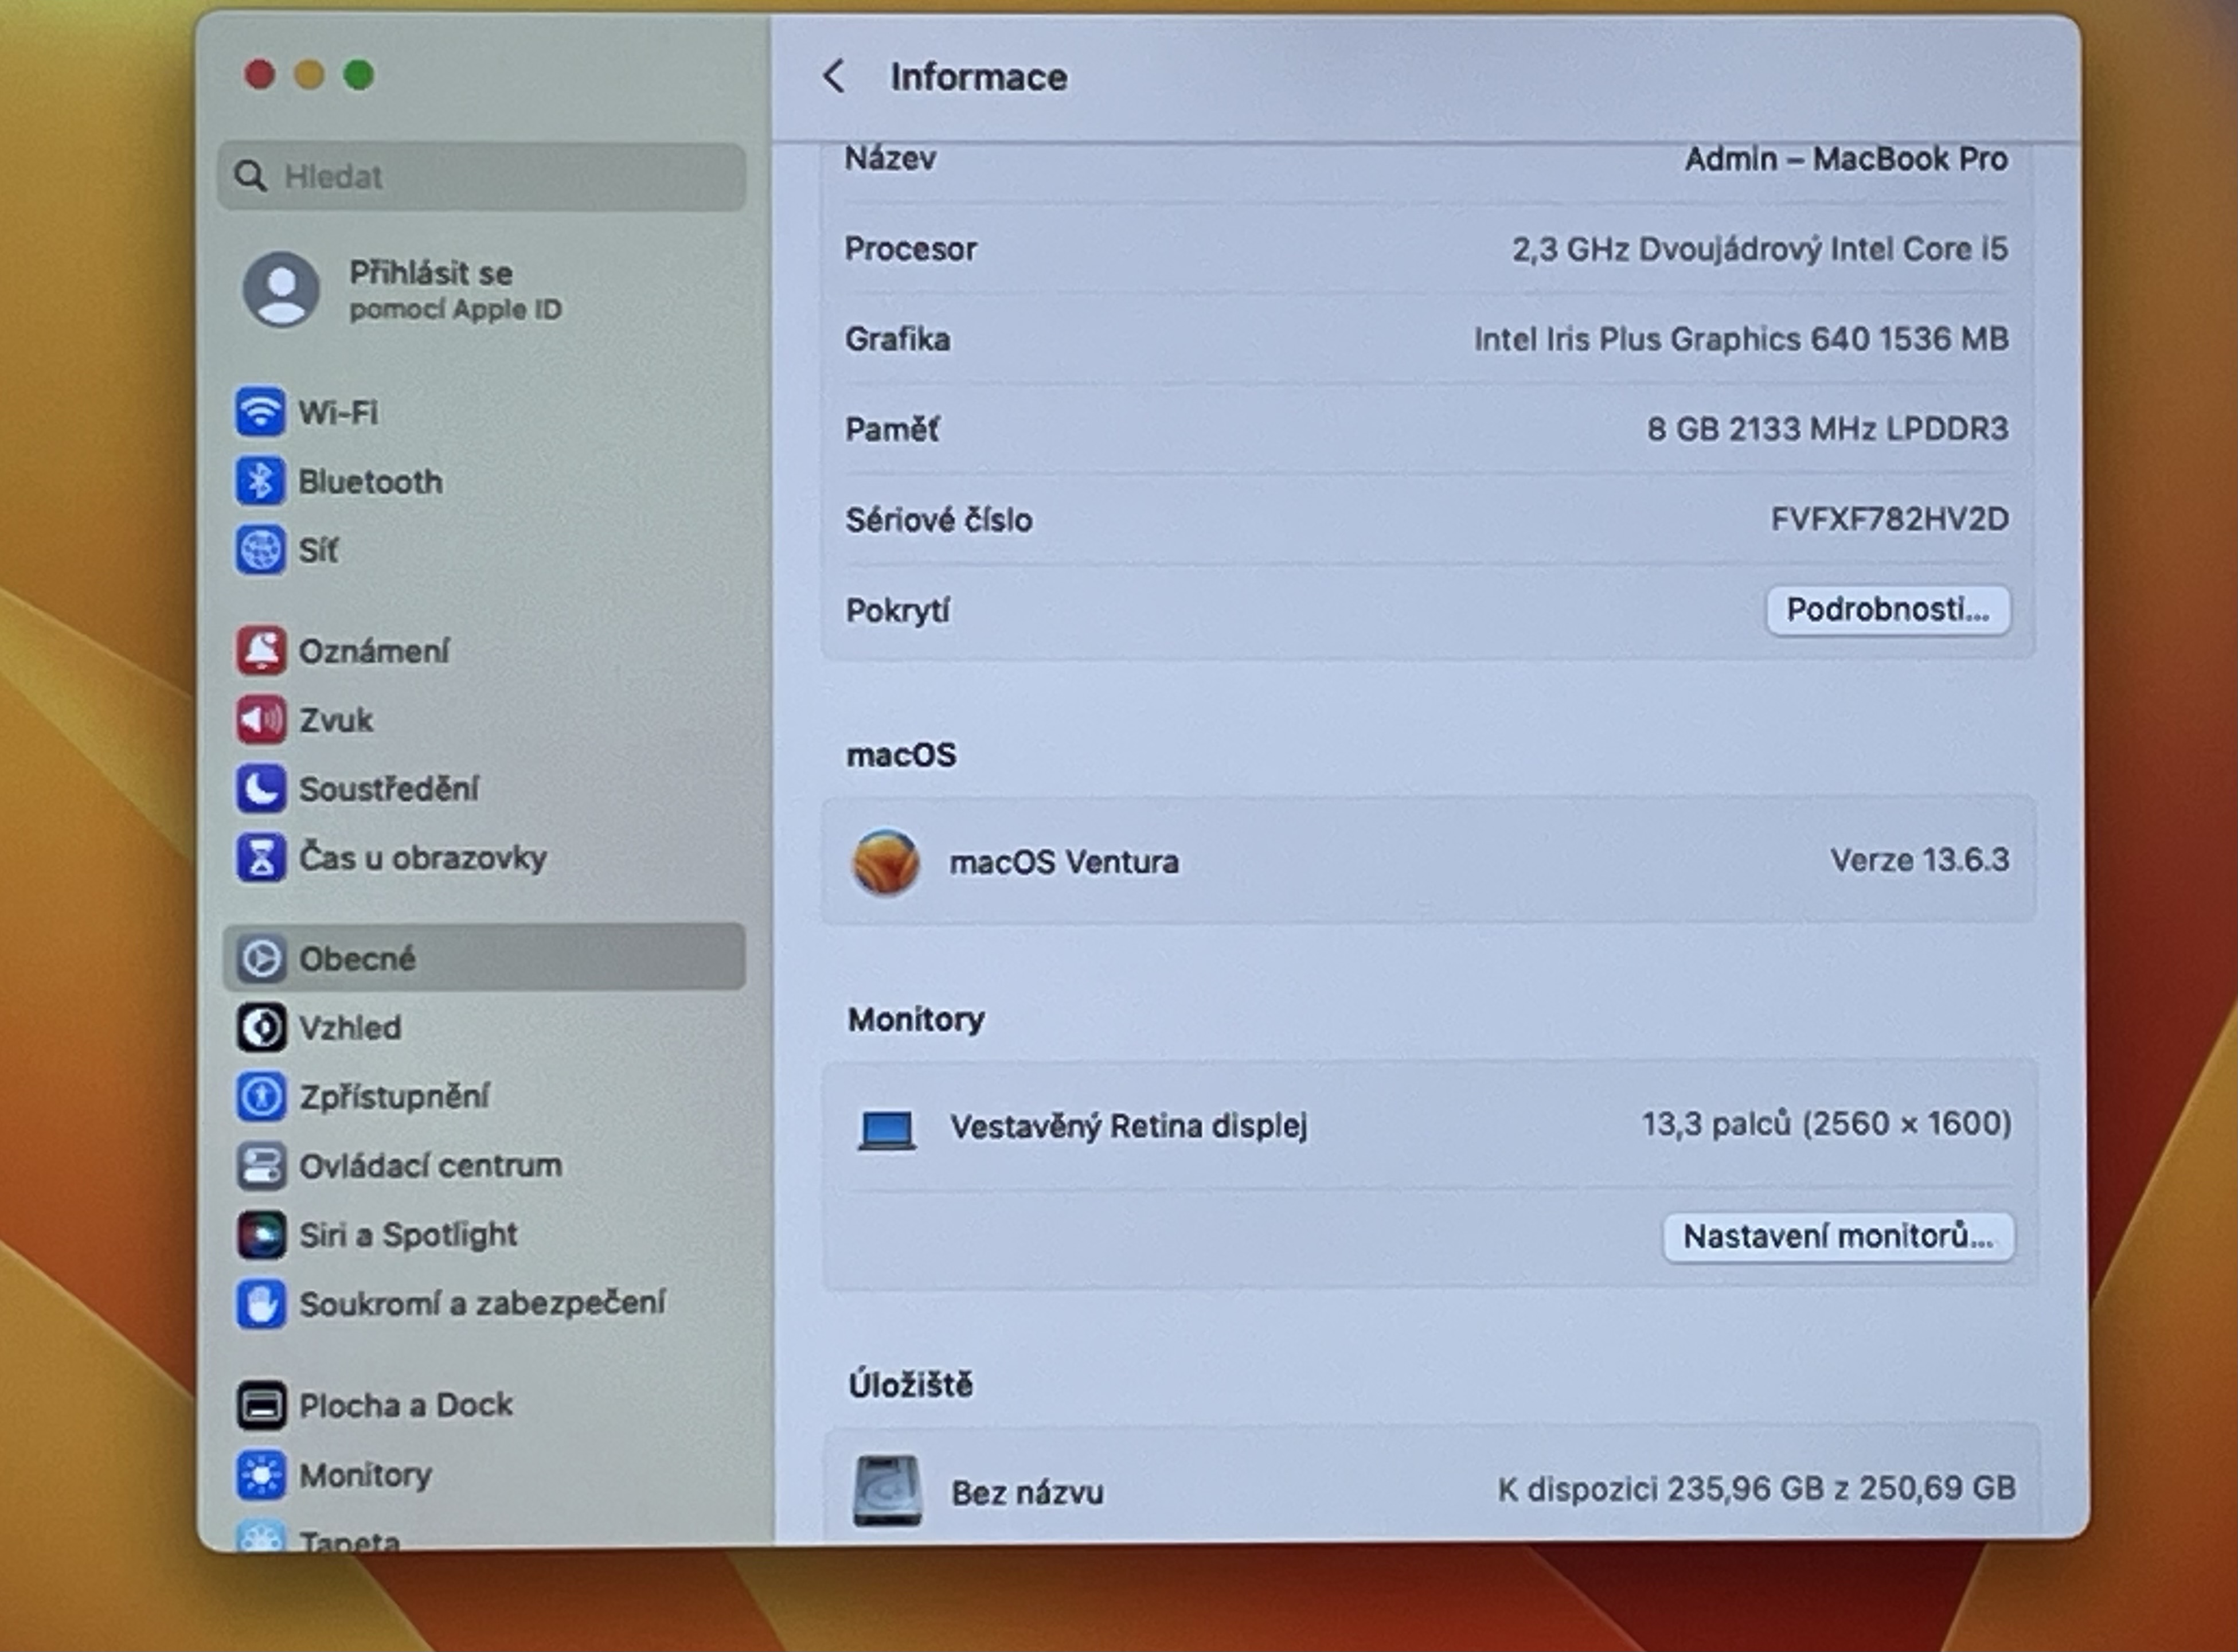Select the Síť globe icon
Viewport: 2238px width, 1652px height.
(260, 550)
